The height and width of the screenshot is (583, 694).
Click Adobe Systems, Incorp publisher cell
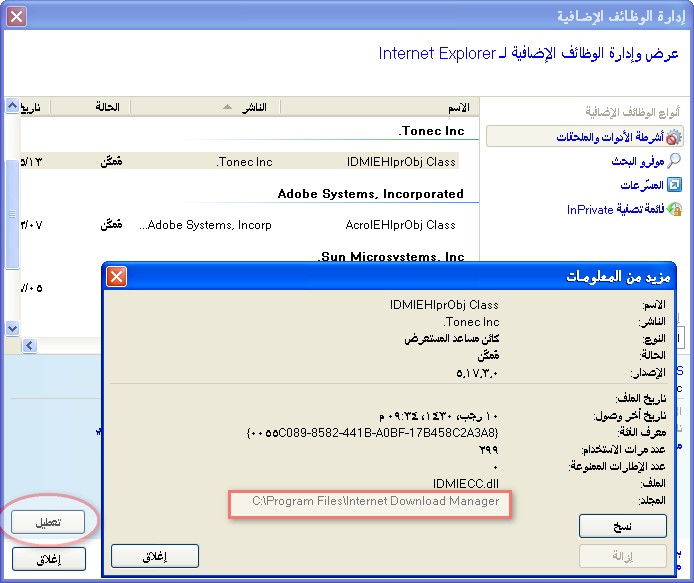coord(205,225)
